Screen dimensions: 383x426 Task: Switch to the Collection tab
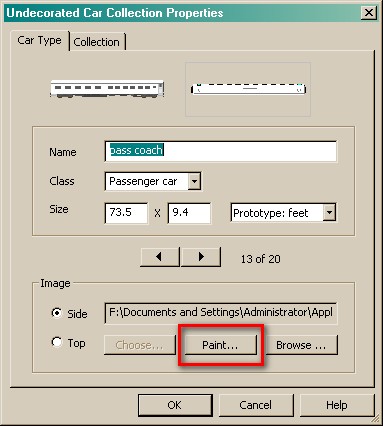(97, 42)
